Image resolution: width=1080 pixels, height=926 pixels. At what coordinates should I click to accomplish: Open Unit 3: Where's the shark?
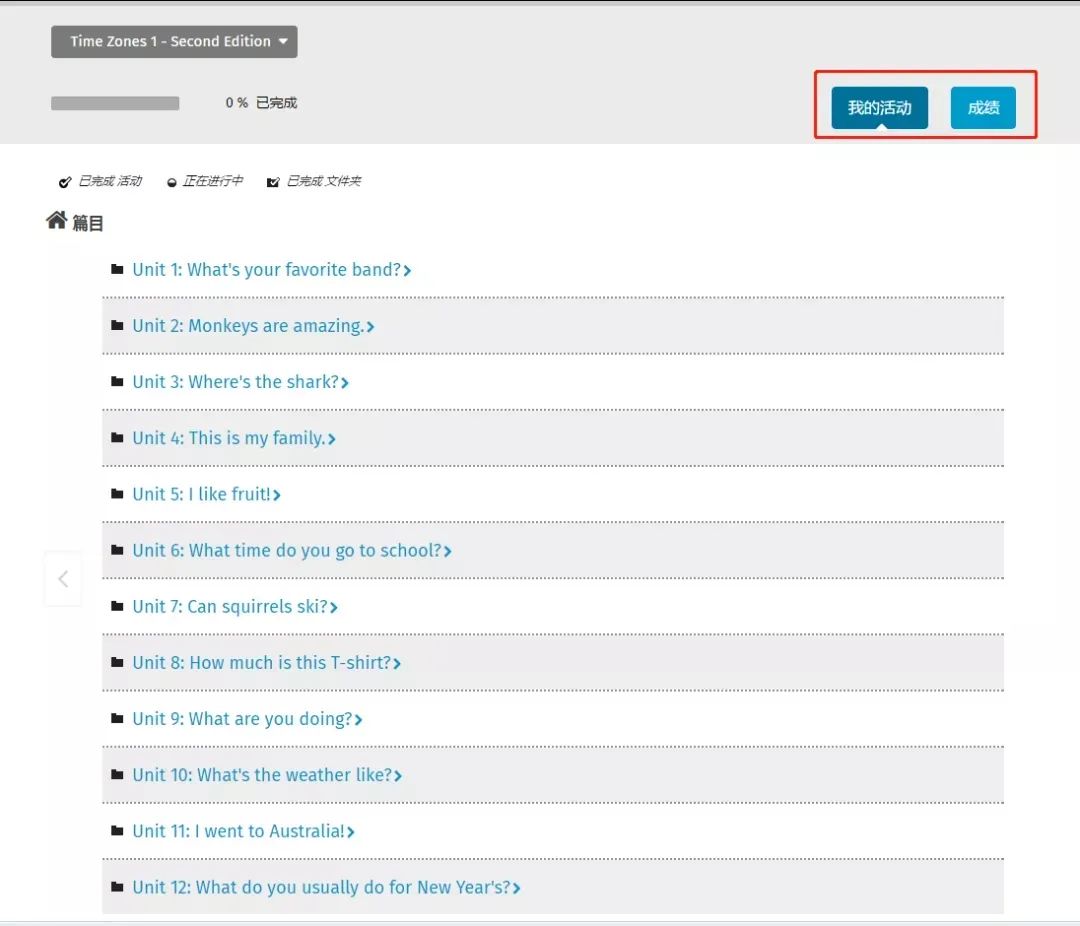(236, 382)
